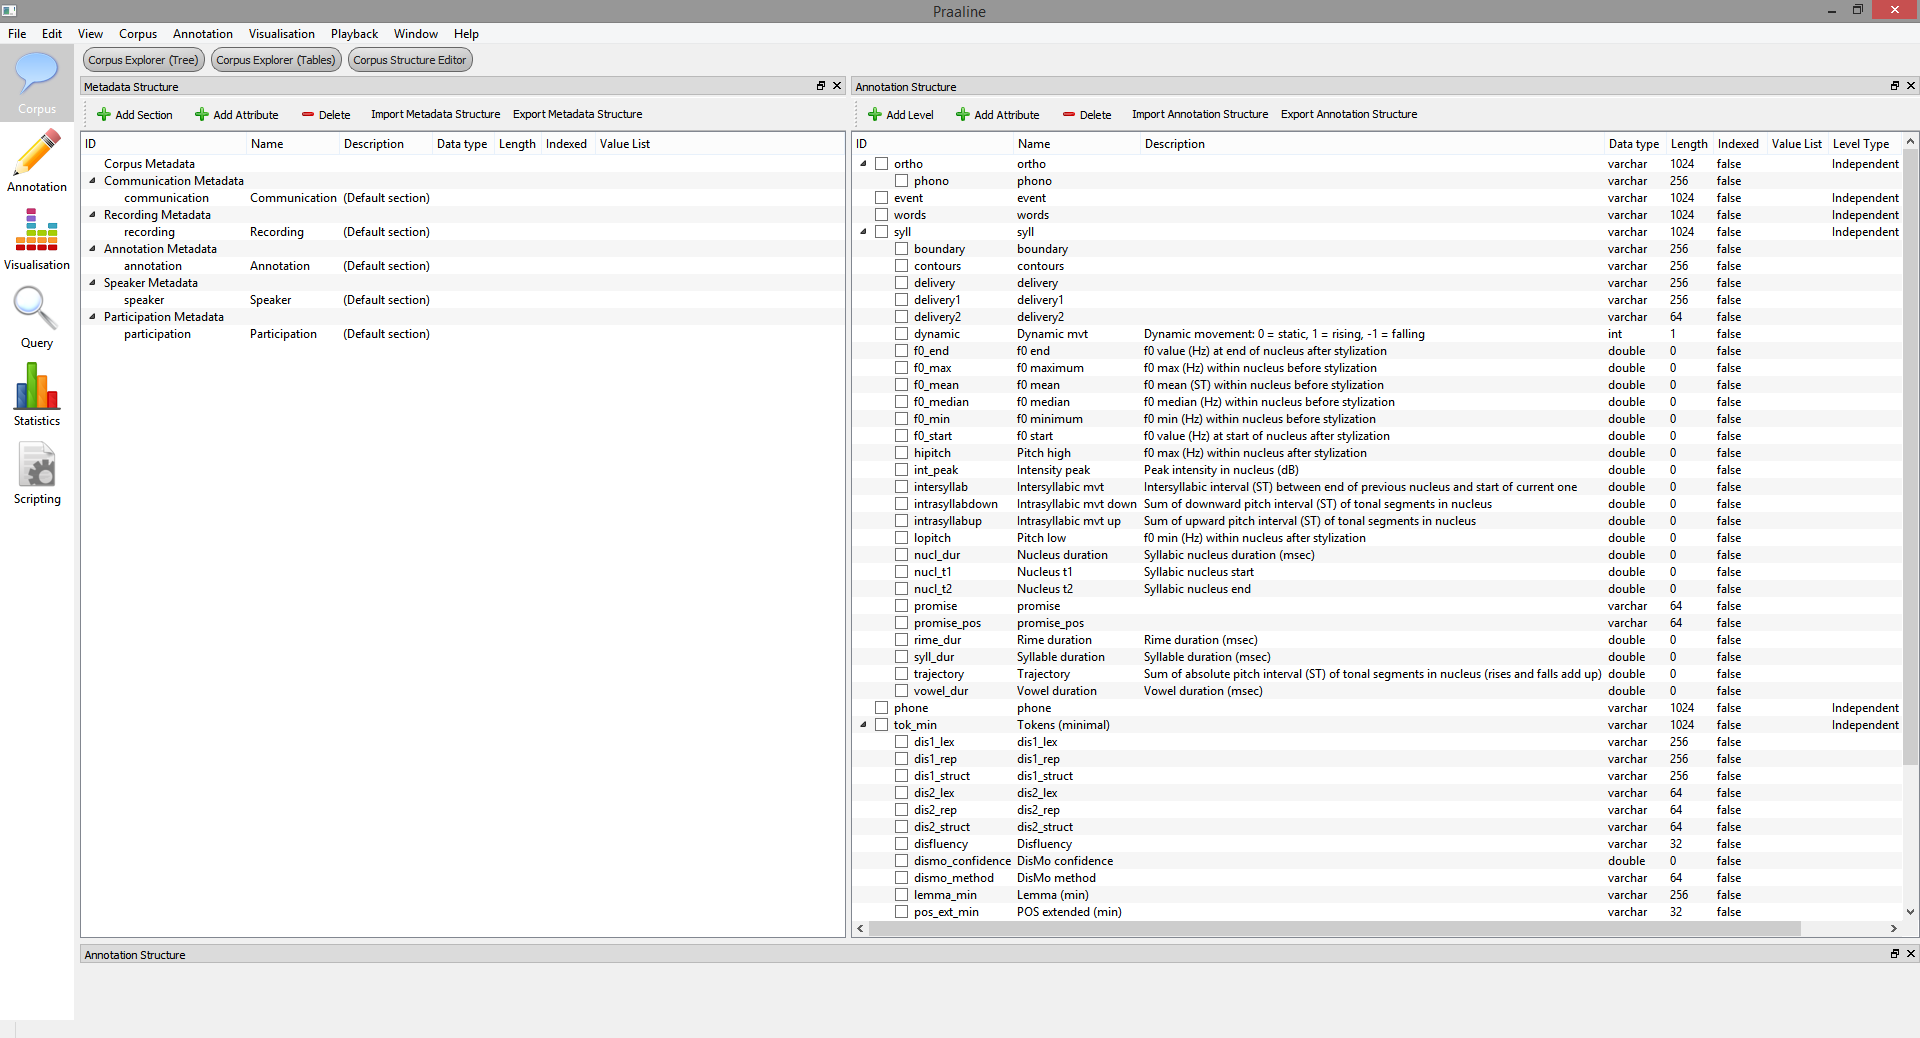Close the bottom Annotation Structure panel
Screen dimensions: 1920x1038
(x=1910, y=954)
